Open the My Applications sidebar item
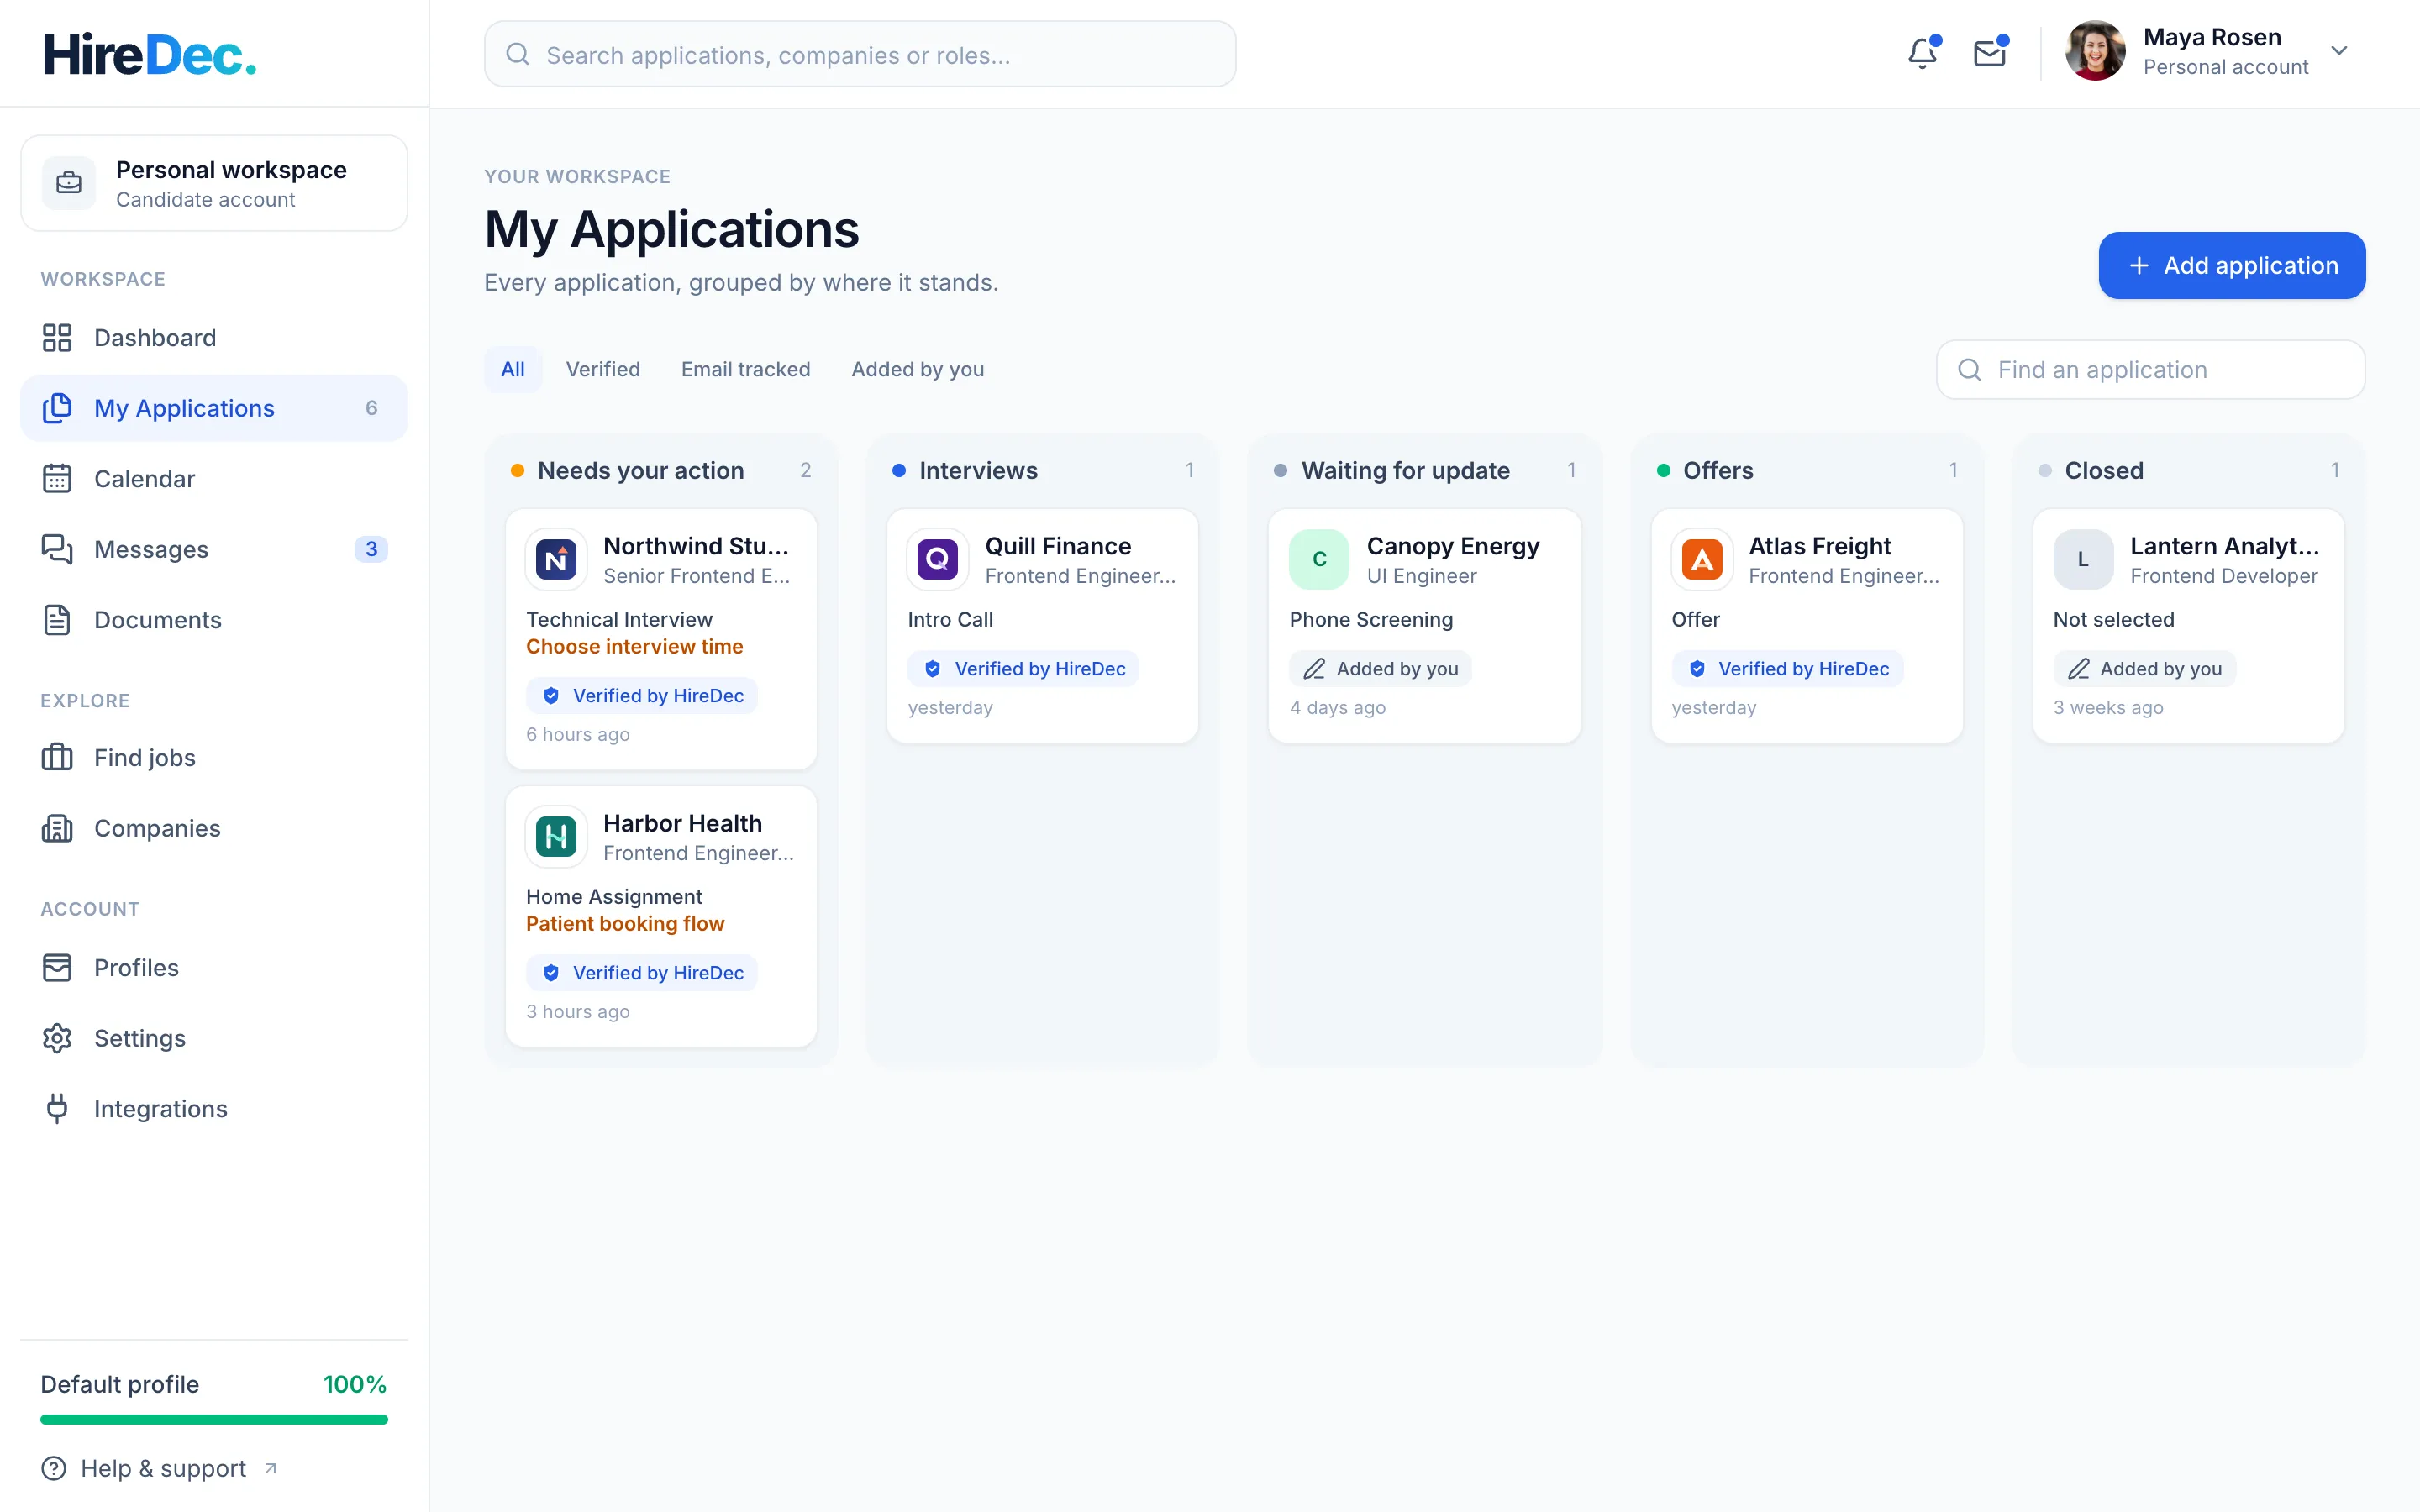This screenshot has height=1512, width=2420. pos(214,408)
